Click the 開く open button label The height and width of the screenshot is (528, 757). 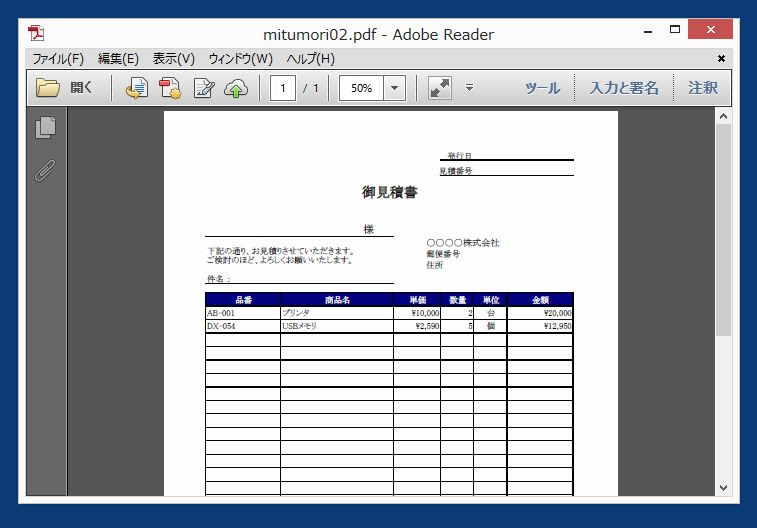[x=81, y=88]
